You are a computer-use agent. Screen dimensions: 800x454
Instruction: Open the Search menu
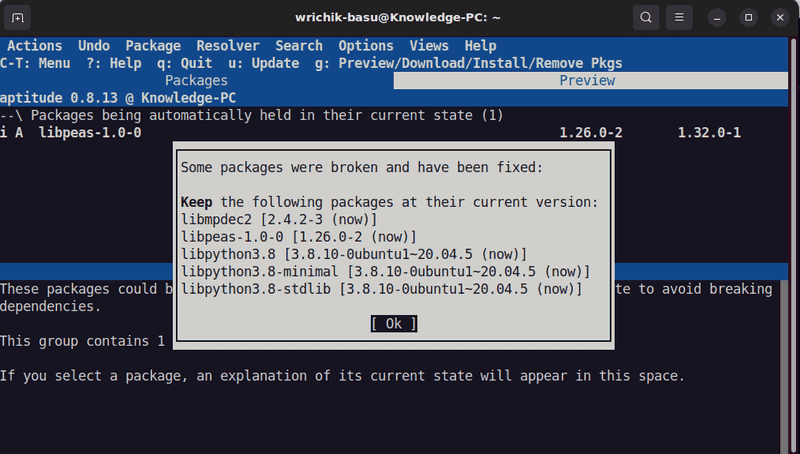point(299,46)
